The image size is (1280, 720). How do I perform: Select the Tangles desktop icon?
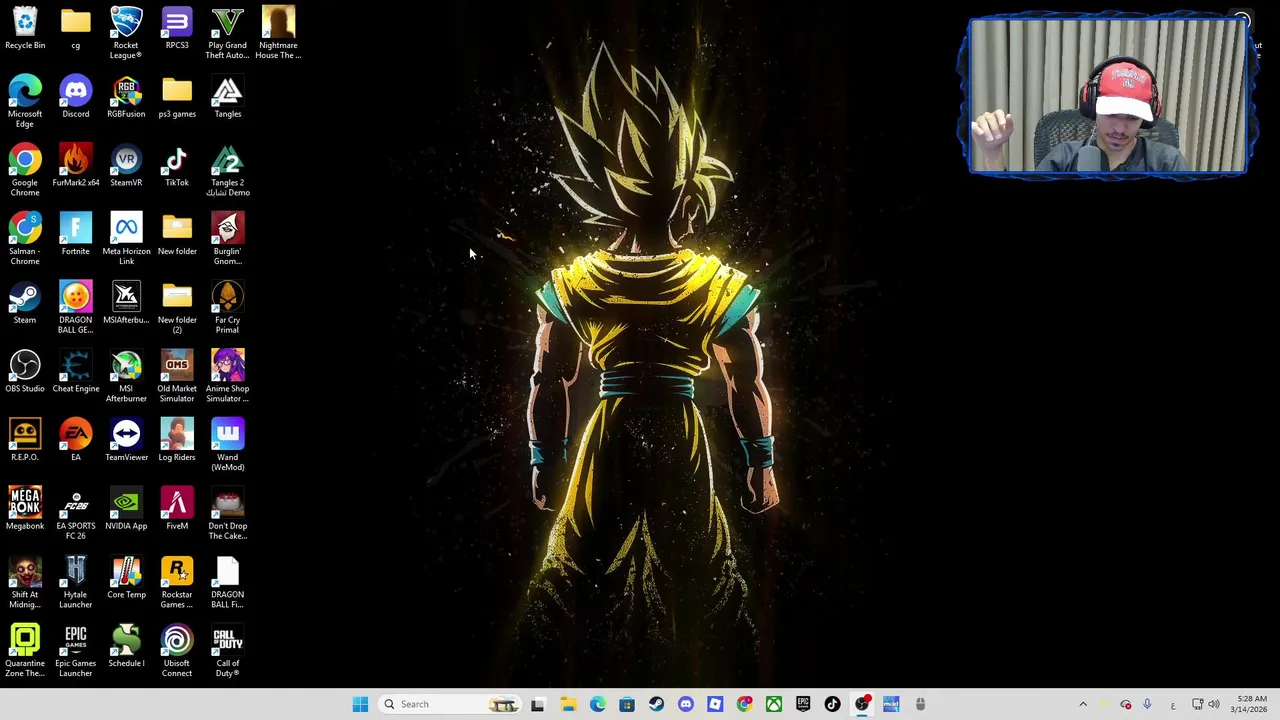[227, 97]
